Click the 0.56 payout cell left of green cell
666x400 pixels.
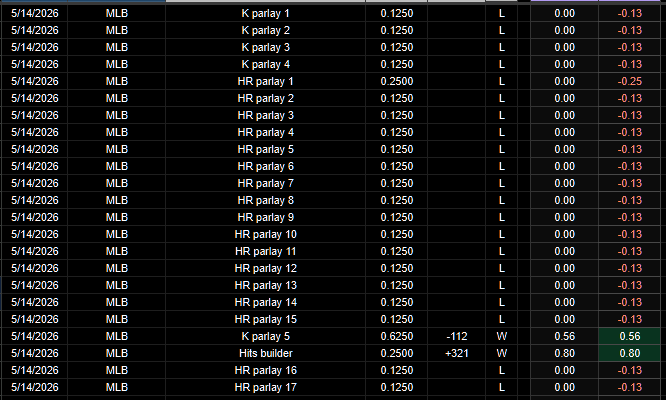tap(564, 336)
